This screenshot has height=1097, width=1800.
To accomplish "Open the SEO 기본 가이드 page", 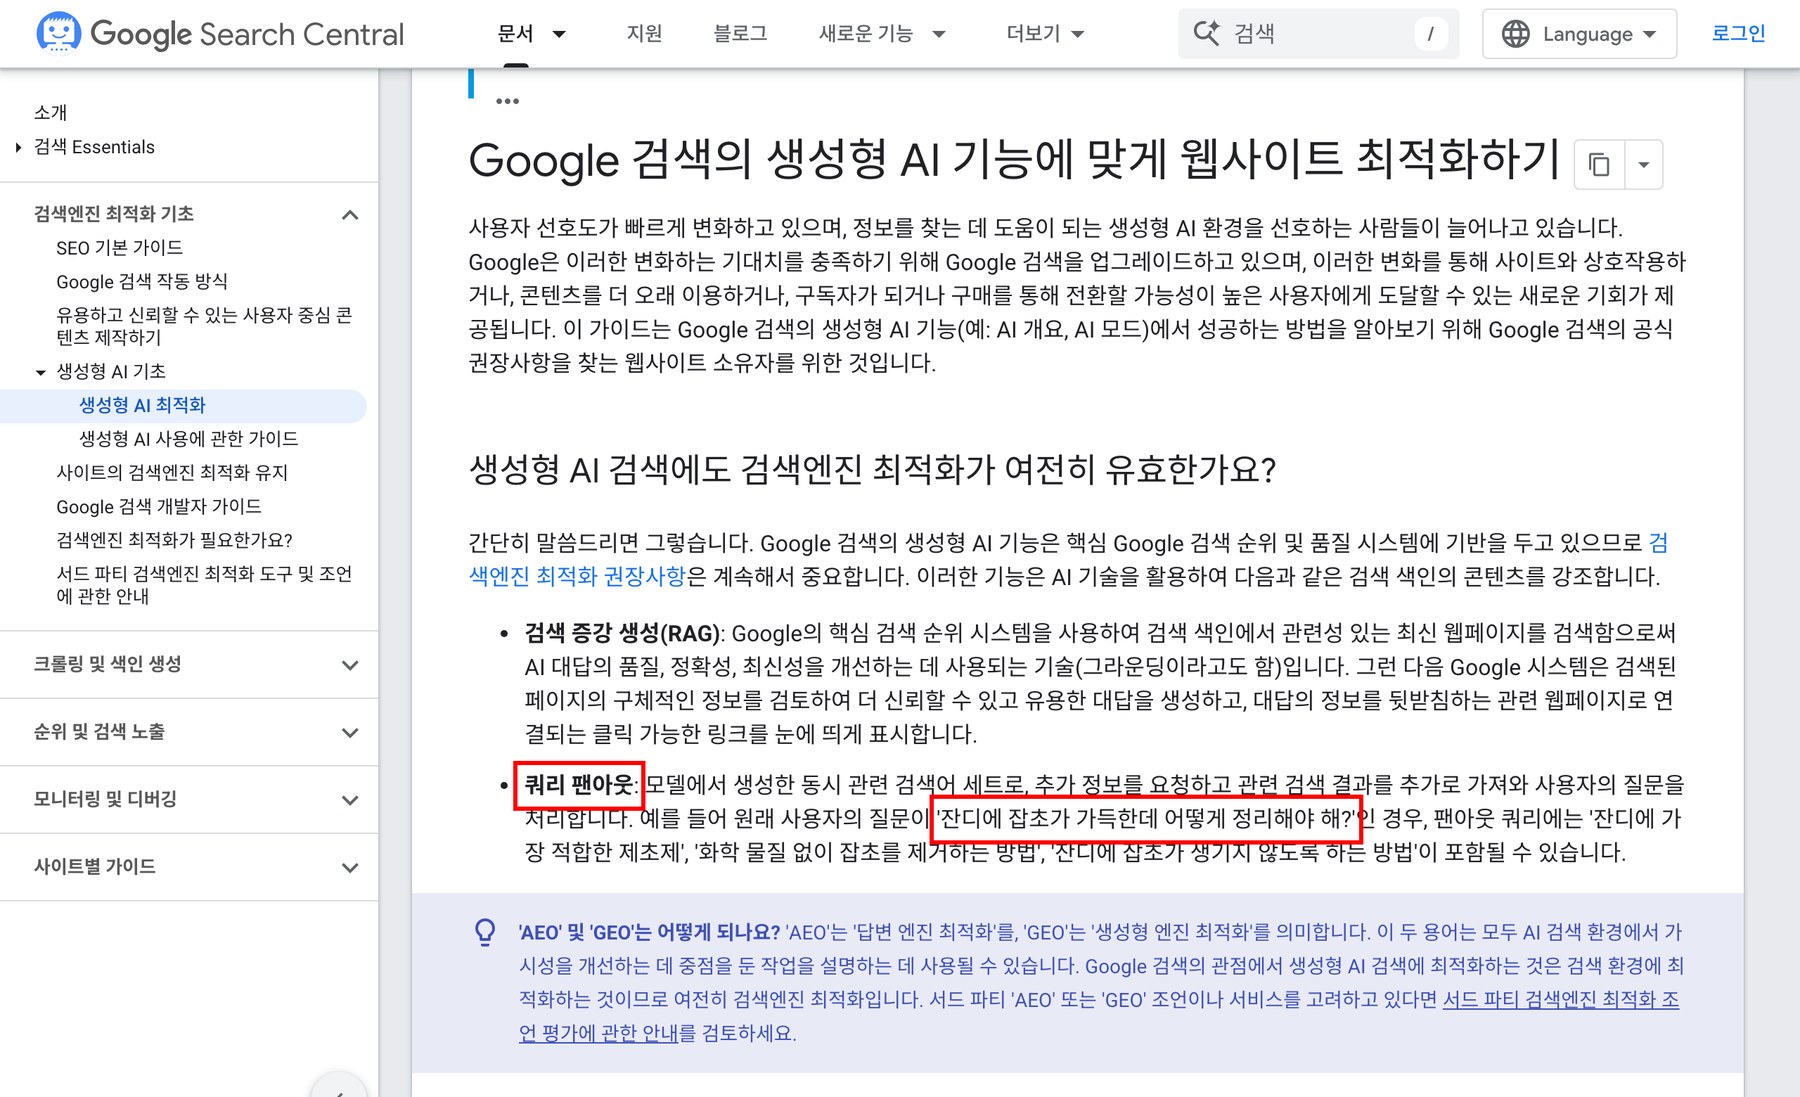I will point(119,248).
